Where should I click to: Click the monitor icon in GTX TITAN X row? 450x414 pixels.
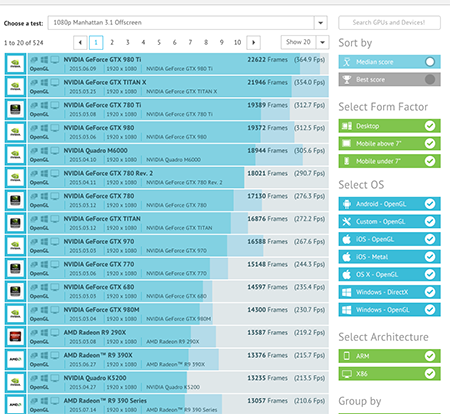pos(55,82)
